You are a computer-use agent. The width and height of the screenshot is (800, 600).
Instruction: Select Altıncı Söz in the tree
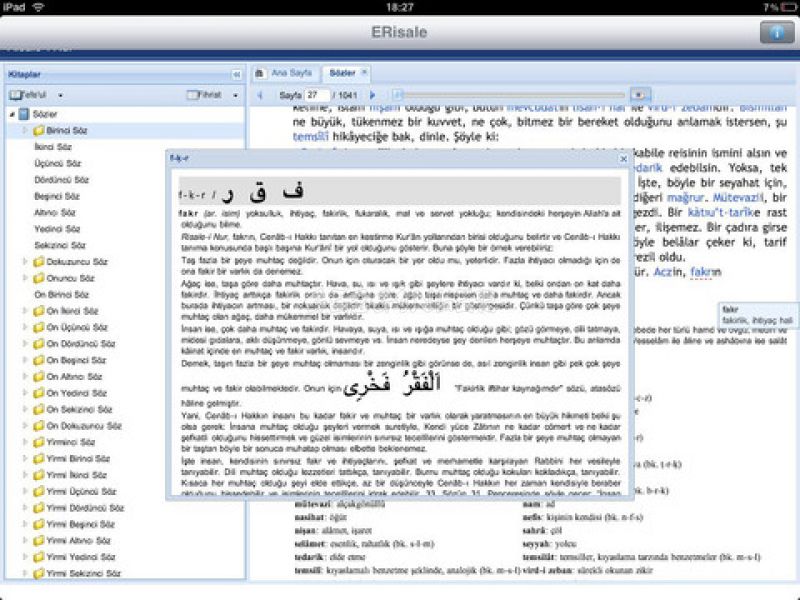click(x=55, y=212)
